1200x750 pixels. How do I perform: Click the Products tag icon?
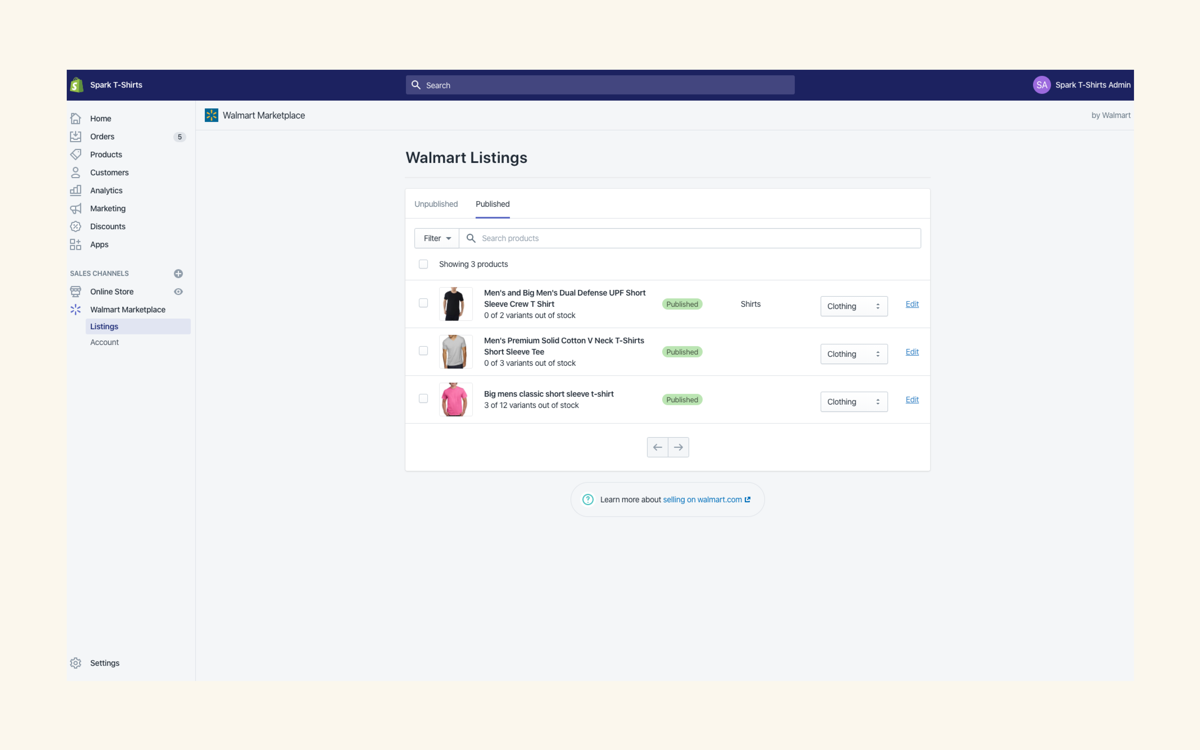point(76,154)
